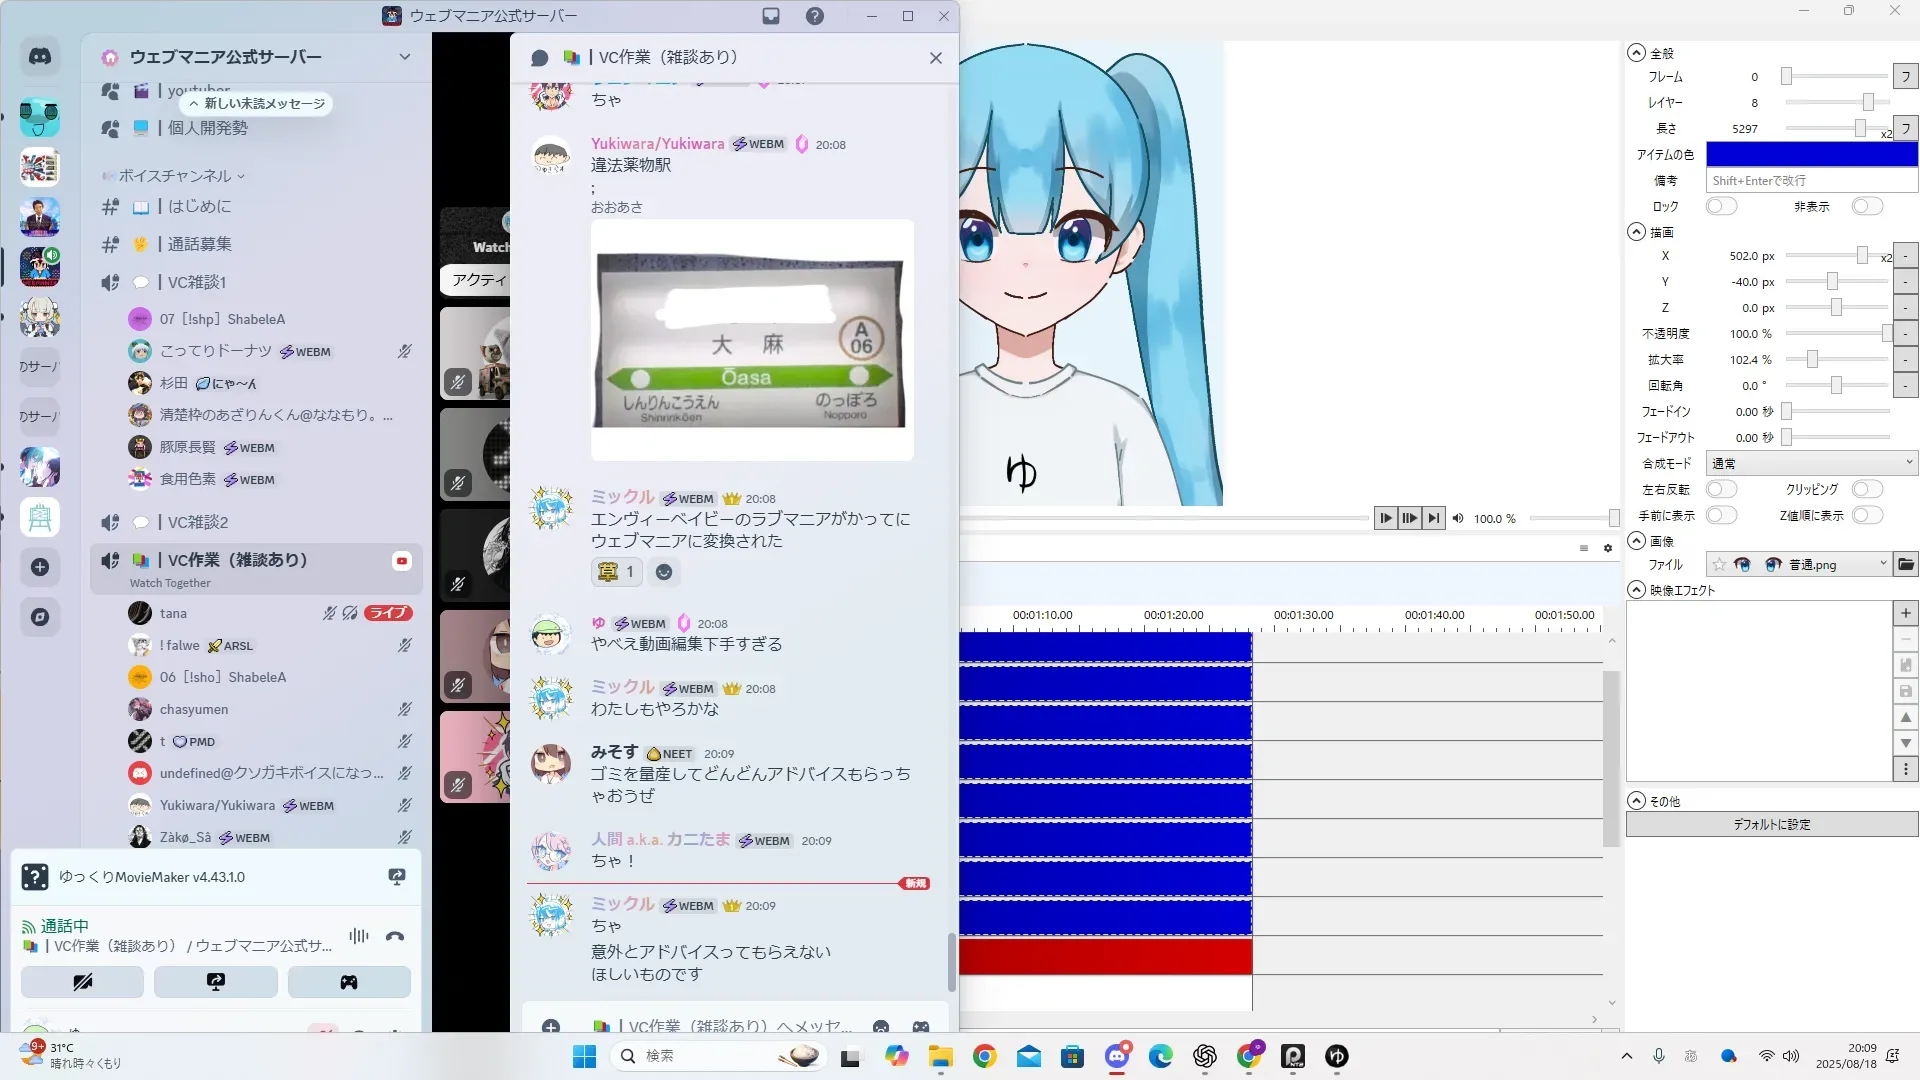Toggle the ロック switch

tap(1721, 206)
